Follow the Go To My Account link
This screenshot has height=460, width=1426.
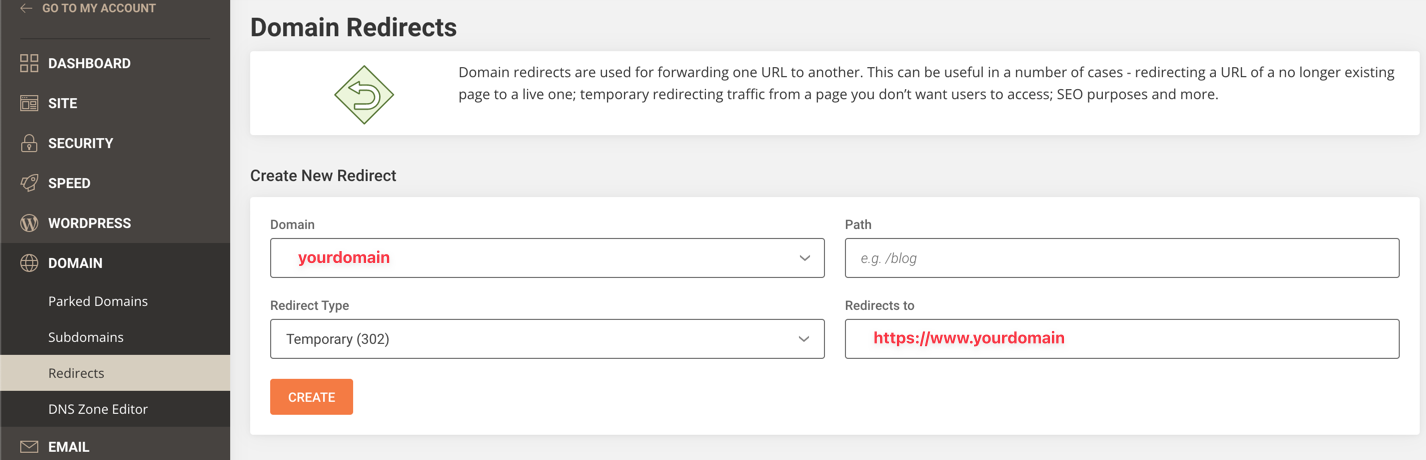coord(99,8)
